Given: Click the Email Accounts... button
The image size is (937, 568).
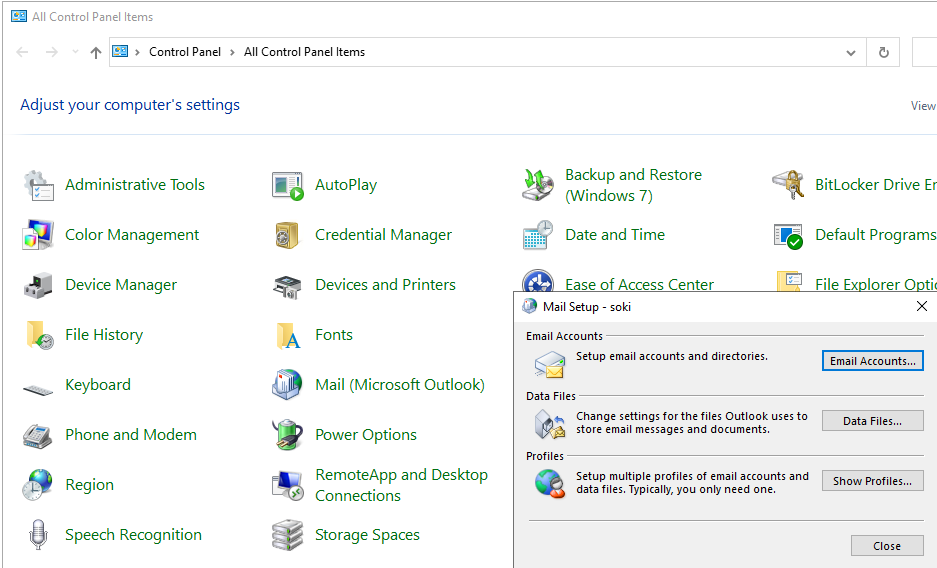Looking at the screenshot, I should 872,361.
